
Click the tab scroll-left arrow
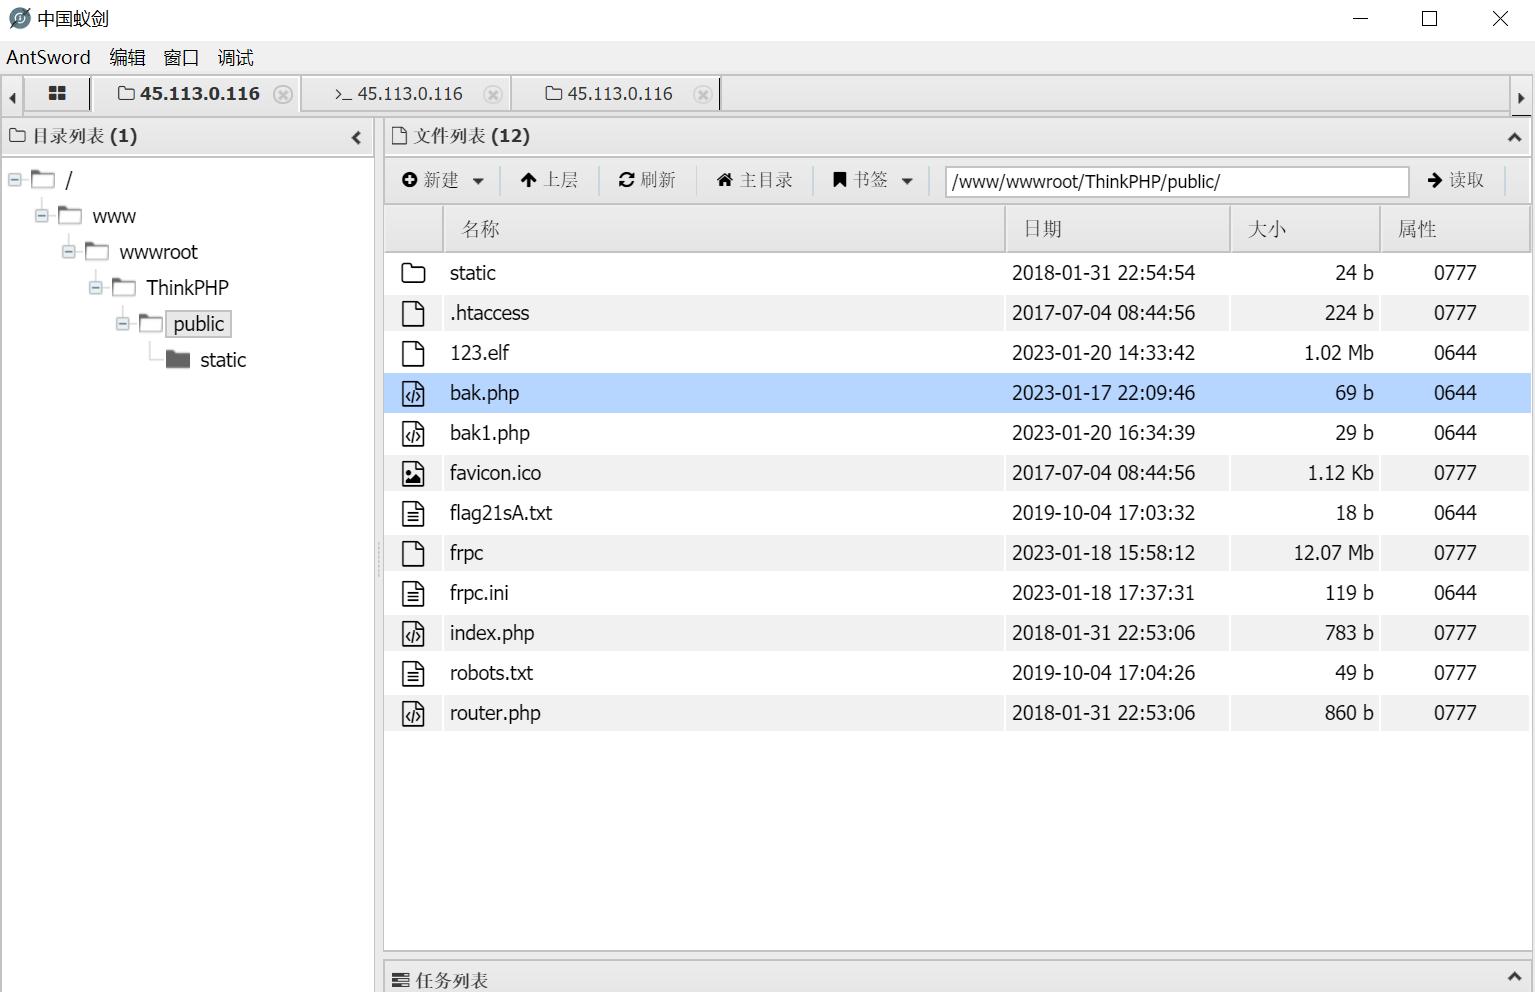click(12, 98)
